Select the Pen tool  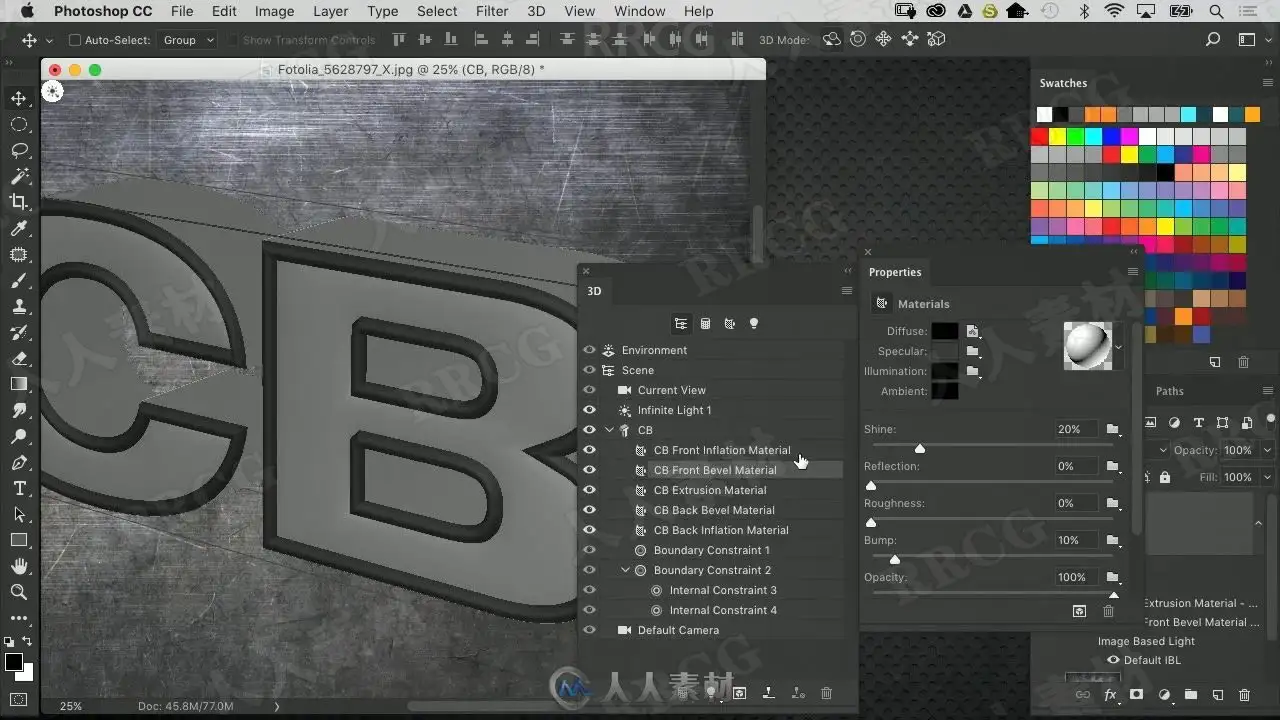19,463
